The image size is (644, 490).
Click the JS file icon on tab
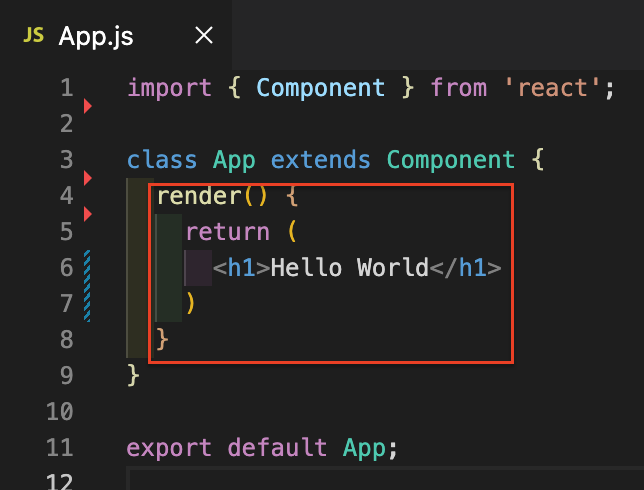click(34, 35)
